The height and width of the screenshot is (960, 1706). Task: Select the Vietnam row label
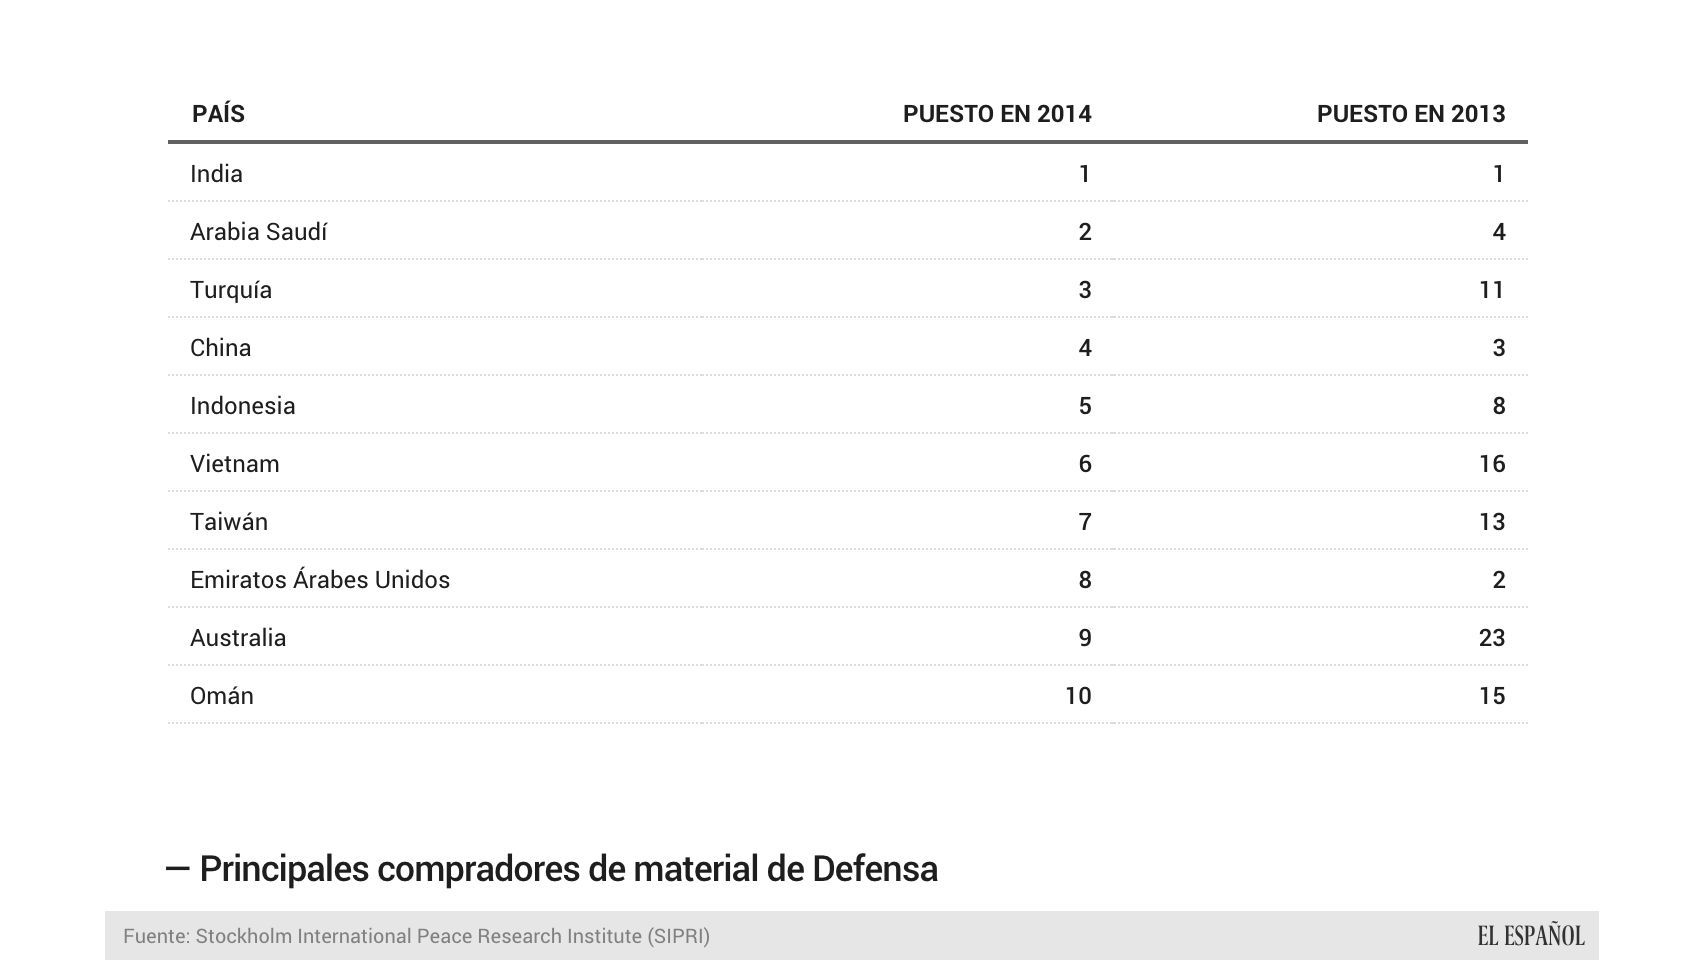coord(234,464)
